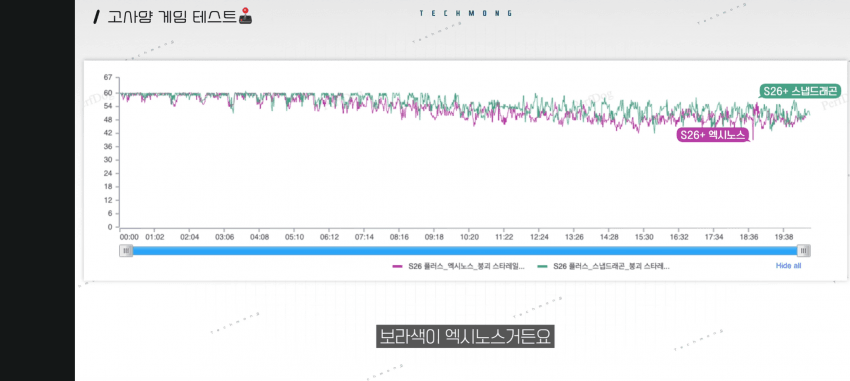Toggle the purple S26 플러스_엑시노스 legend series
Screen dimensions: 850x381
[459, 267]
